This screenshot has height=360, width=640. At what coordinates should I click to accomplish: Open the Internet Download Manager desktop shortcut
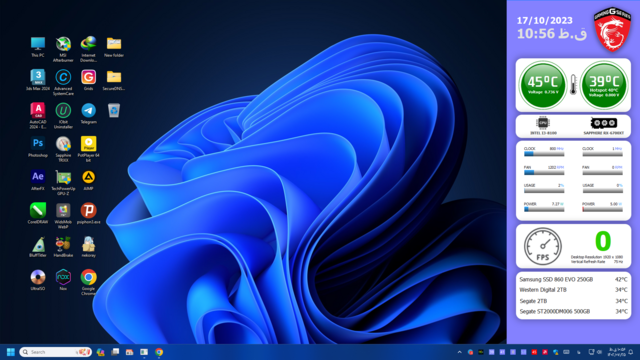pos(88,49)
